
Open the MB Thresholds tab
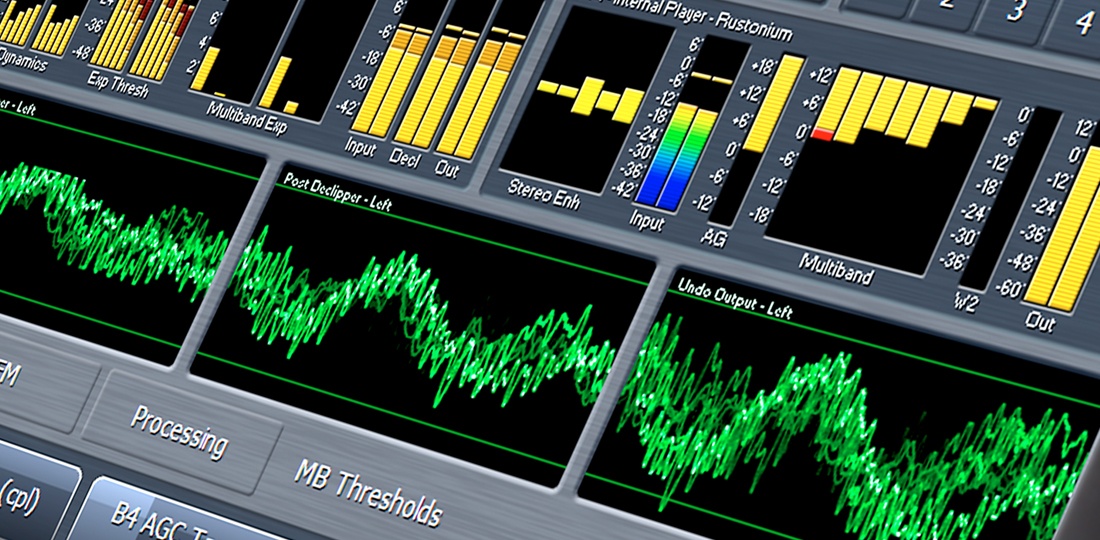pyautogui.click(x=366, y=492)
